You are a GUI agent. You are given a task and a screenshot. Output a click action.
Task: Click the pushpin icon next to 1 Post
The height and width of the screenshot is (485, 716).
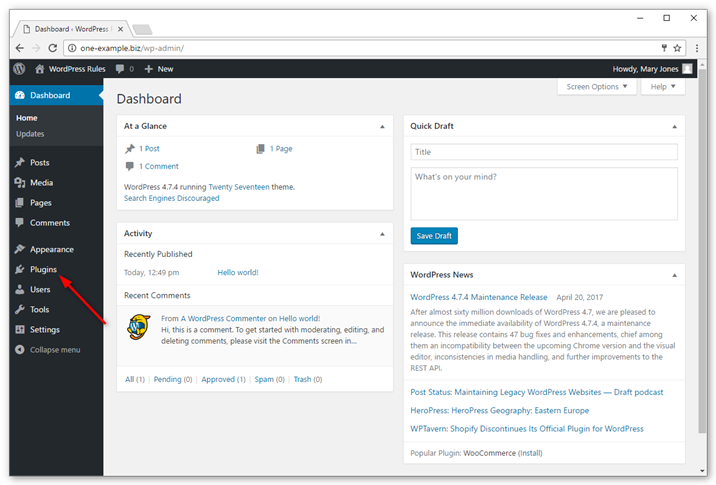(x=130, y=148)
